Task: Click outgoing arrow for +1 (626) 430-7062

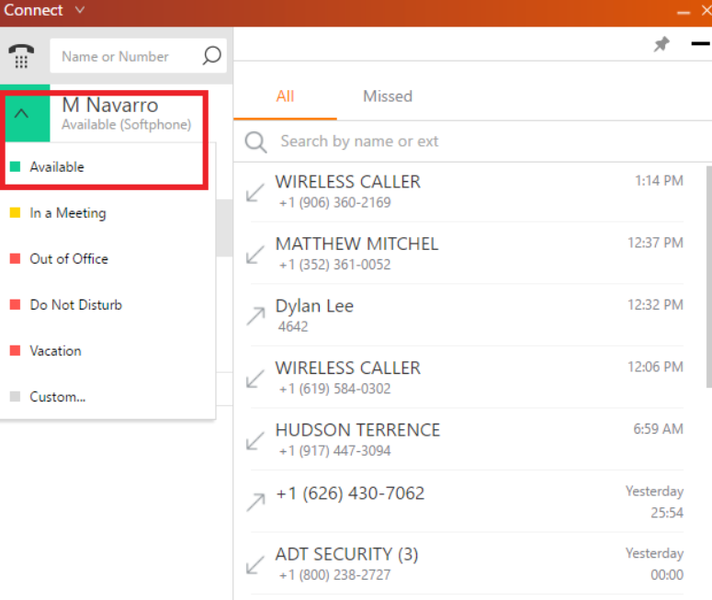Action: [x=256, y=502]
